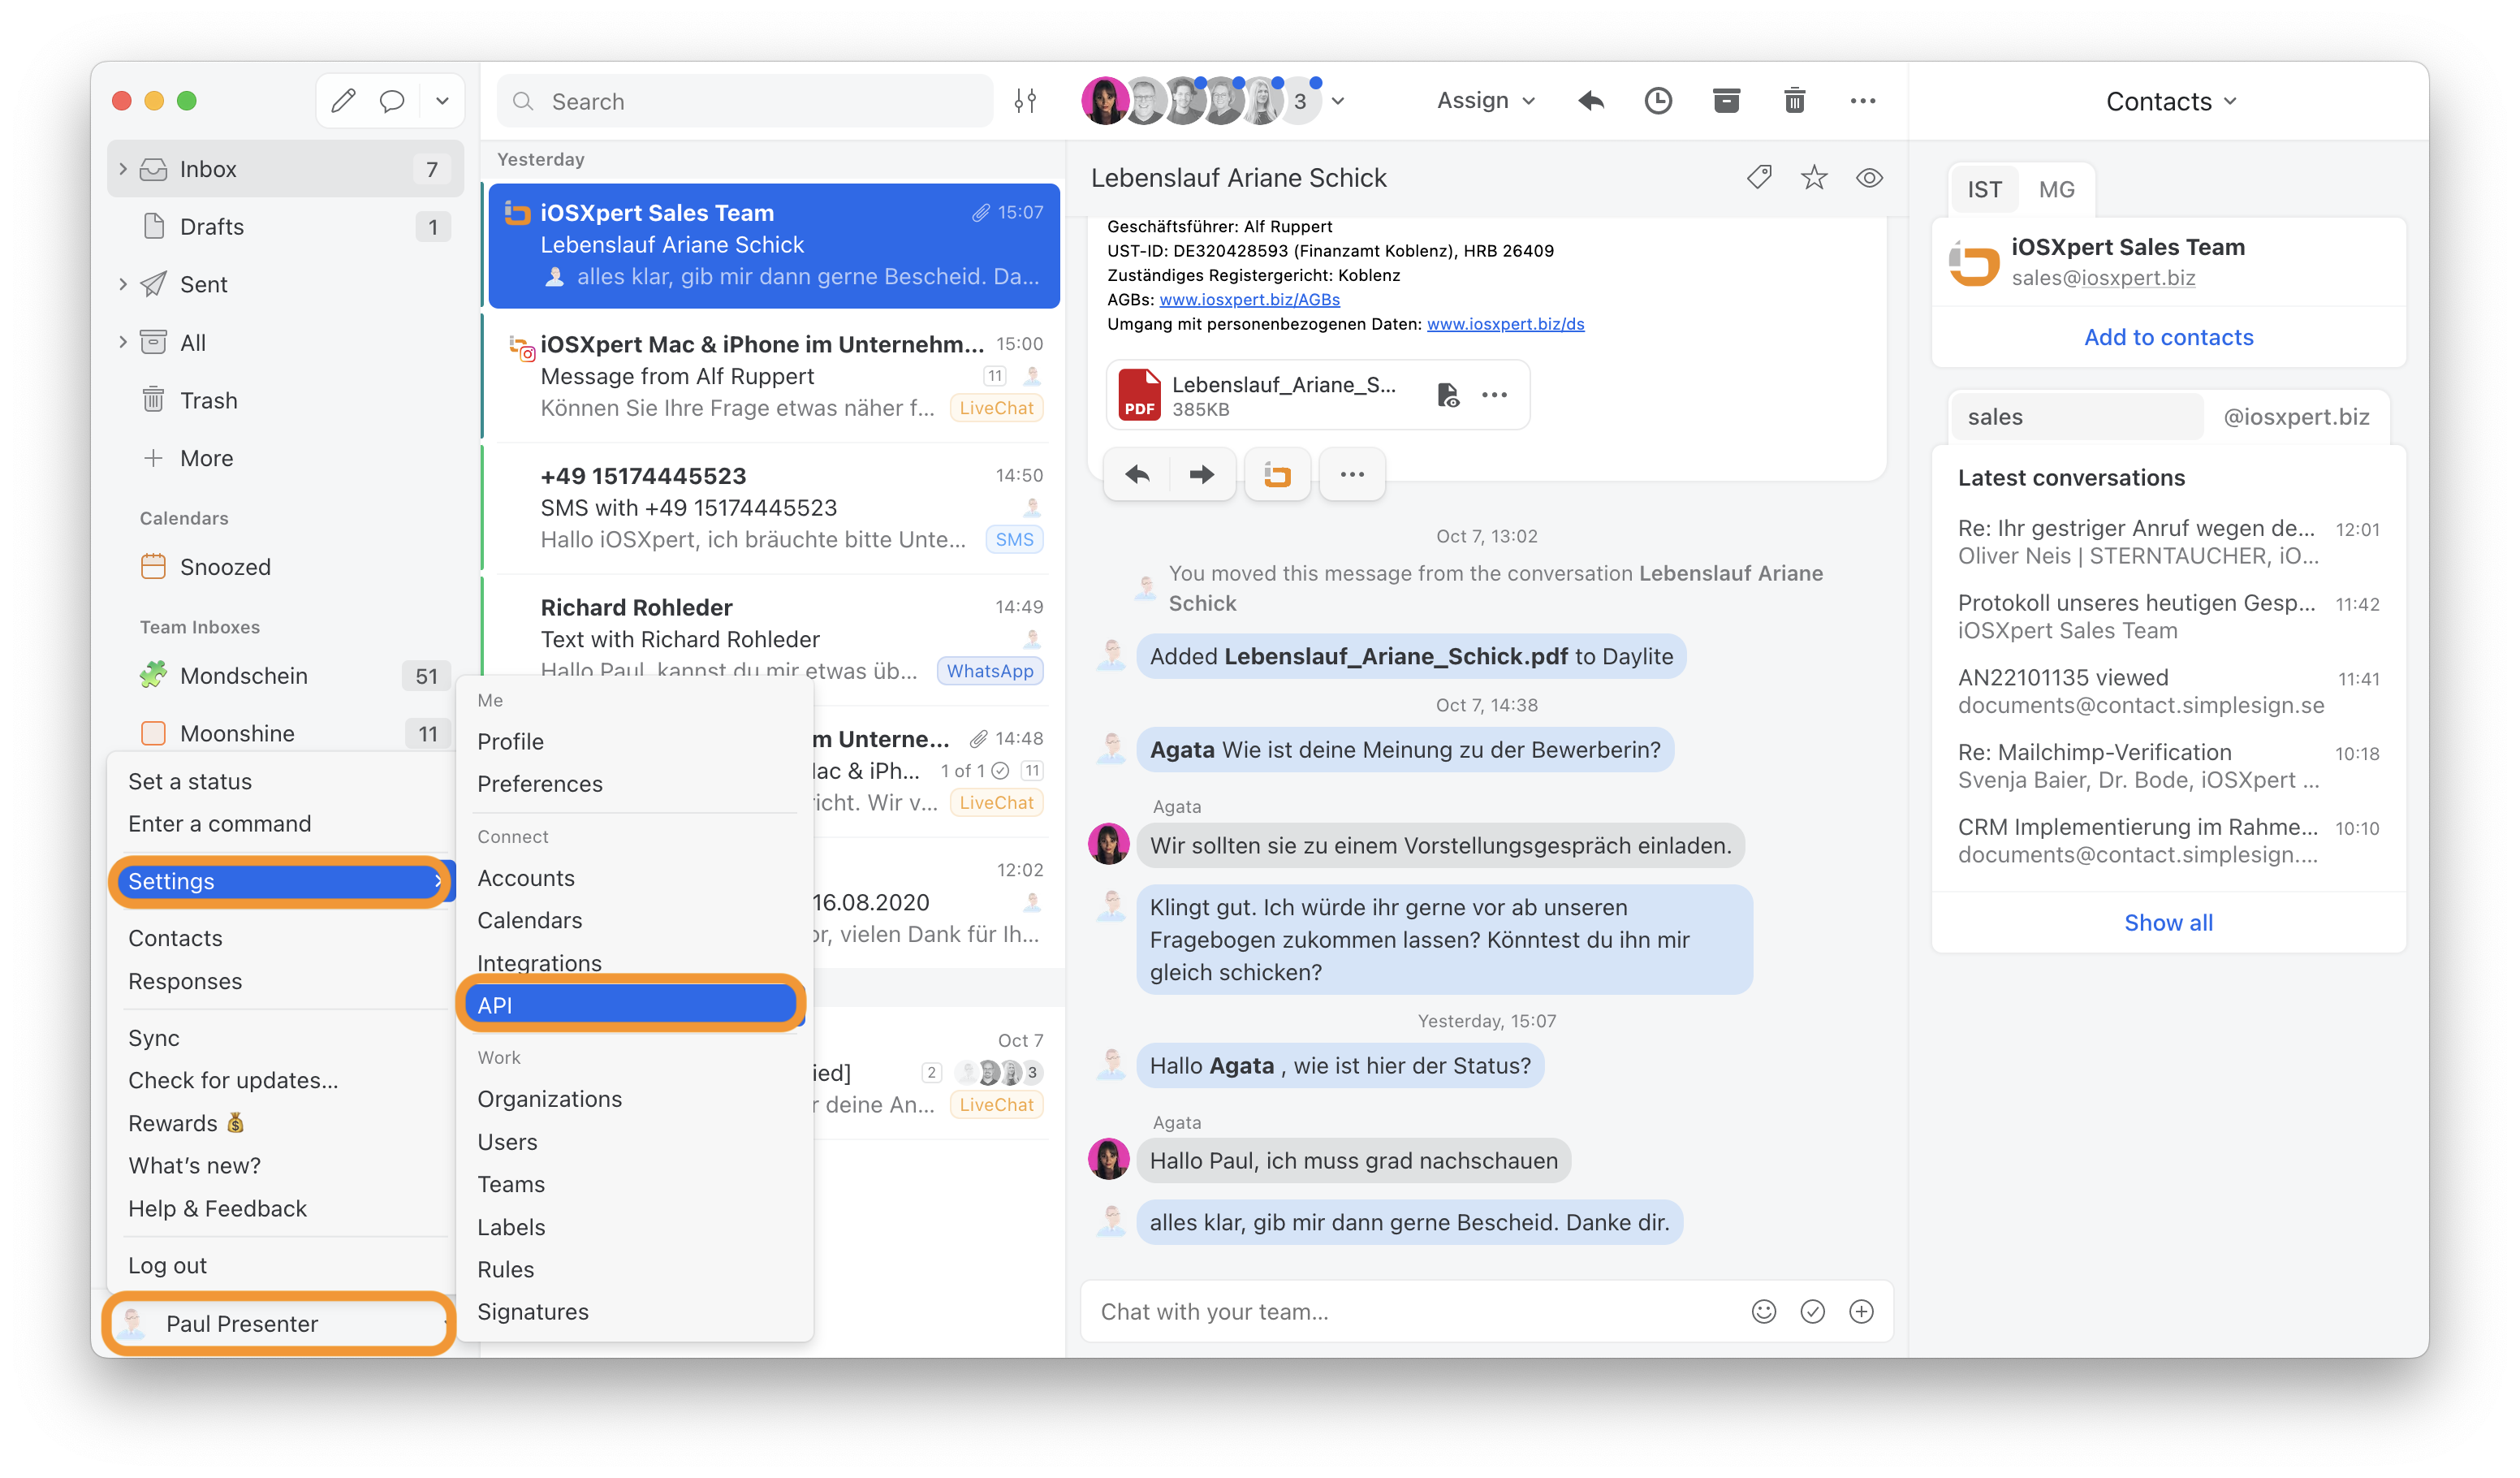Show More mailbox folders

pos(285,459)
